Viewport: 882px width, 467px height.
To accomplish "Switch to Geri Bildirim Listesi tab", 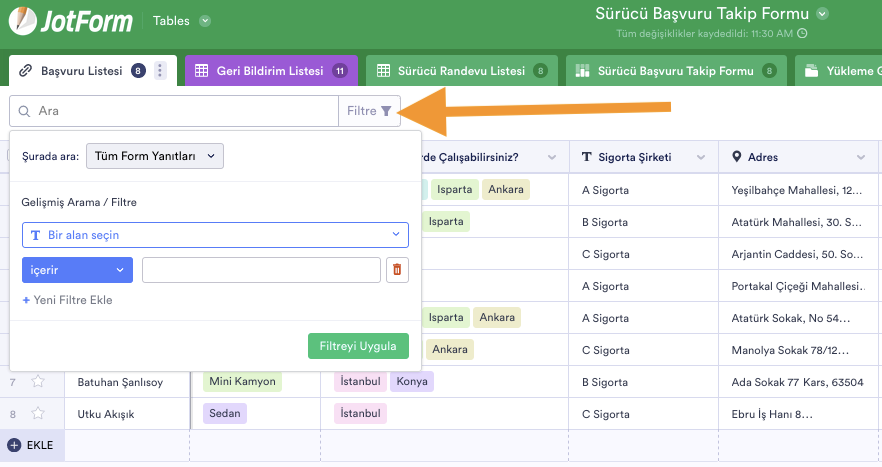I will click(x=270, y=71).
